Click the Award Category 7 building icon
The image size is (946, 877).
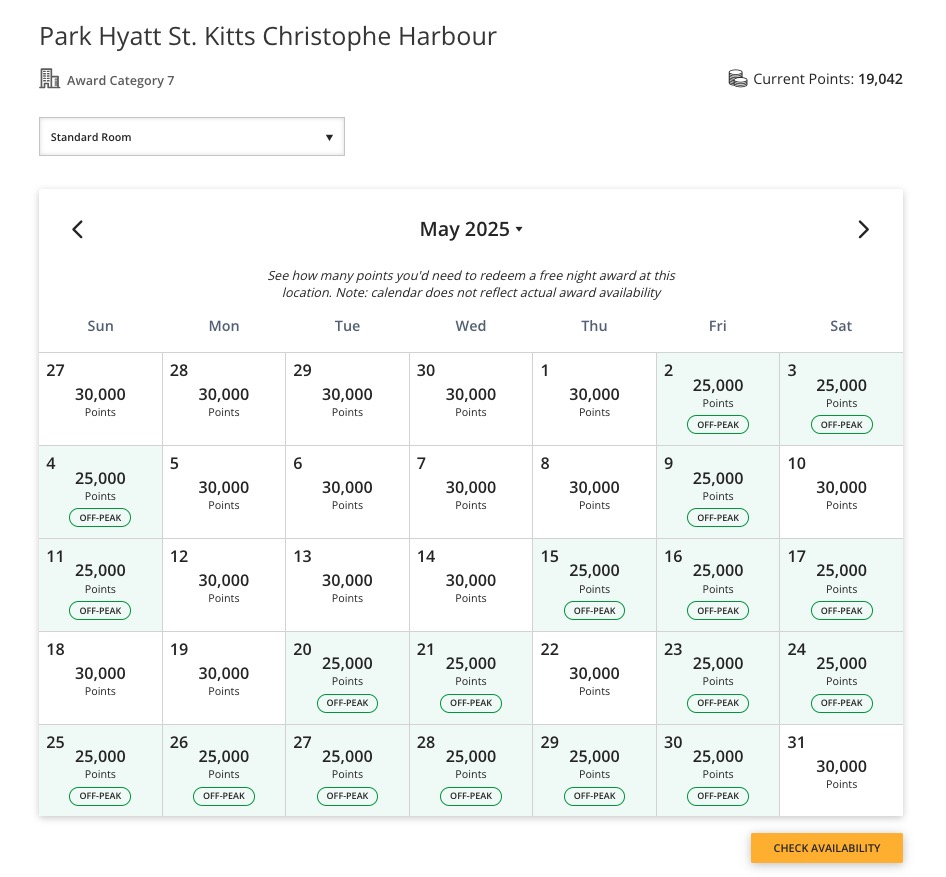coord(49,78)
